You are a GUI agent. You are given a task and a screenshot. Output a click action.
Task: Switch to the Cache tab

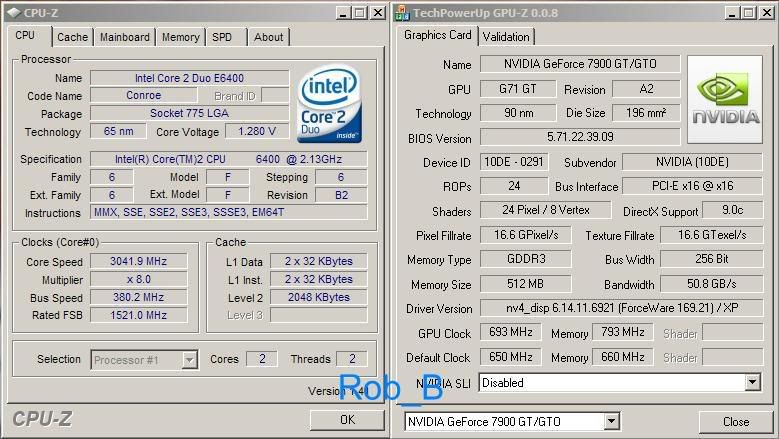coord(72,37)
